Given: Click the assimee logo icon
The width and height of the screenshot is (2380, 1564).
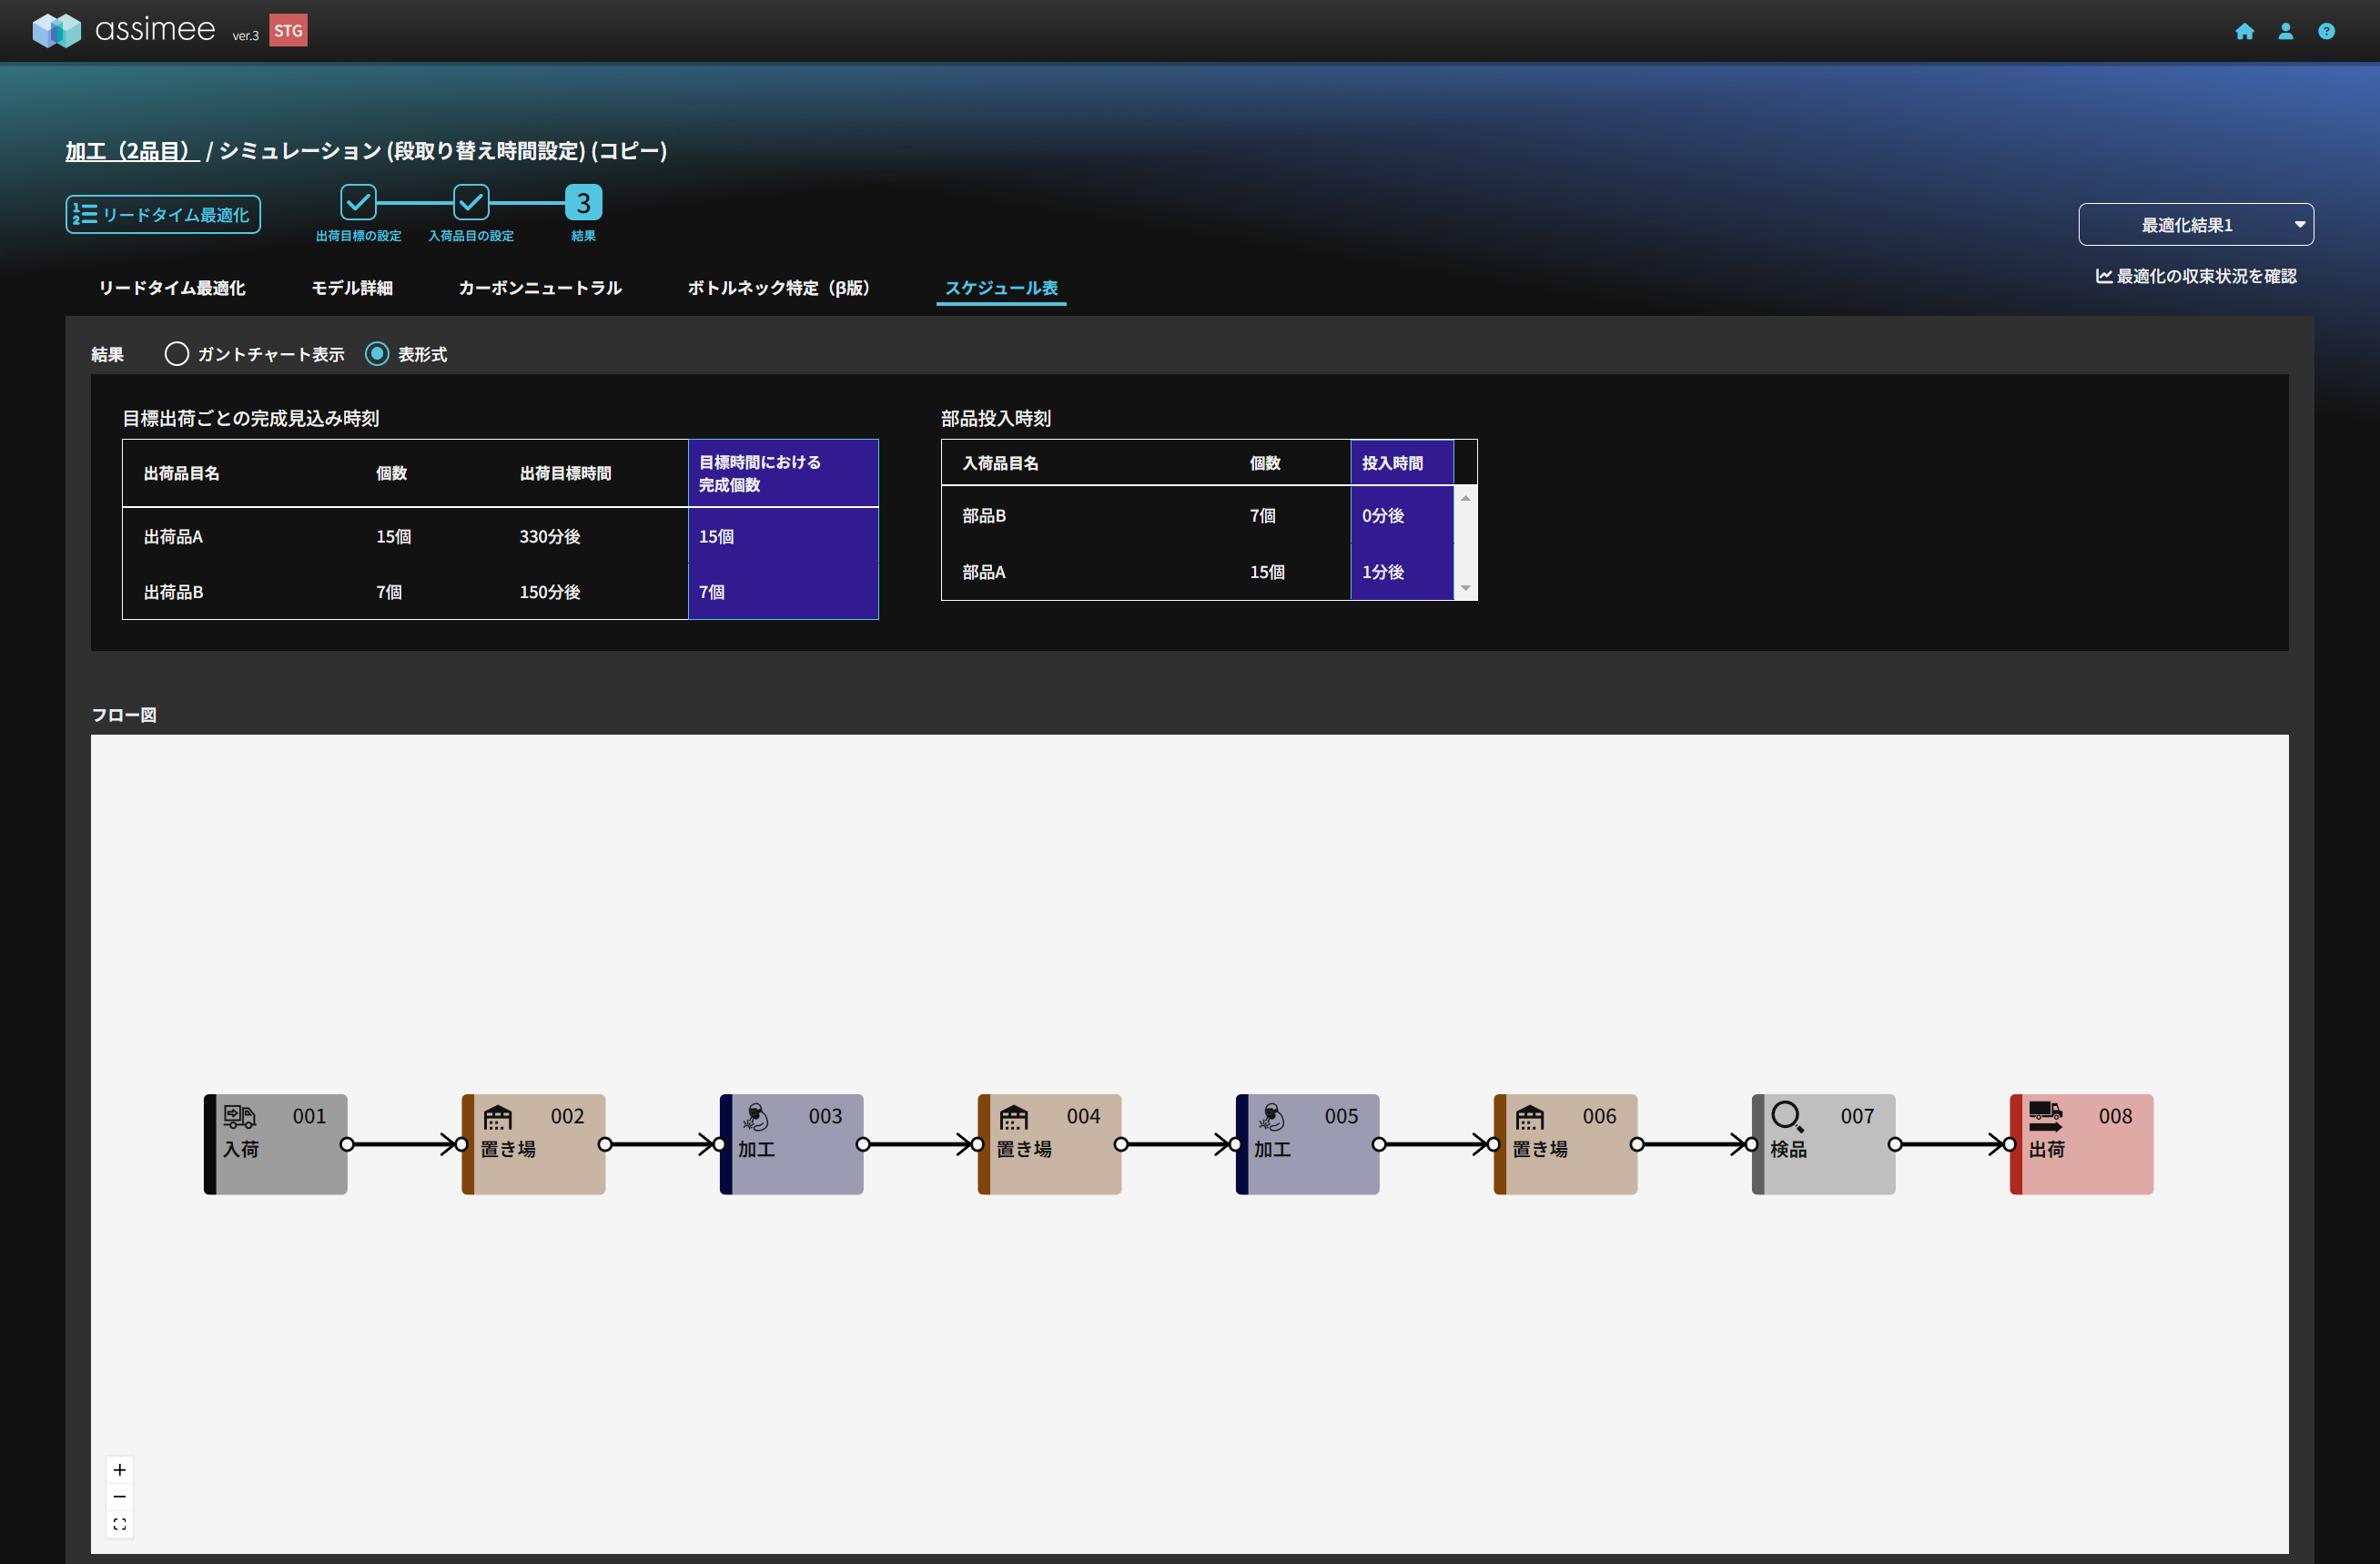Looking at the screenshot, I should pos(56,30).
